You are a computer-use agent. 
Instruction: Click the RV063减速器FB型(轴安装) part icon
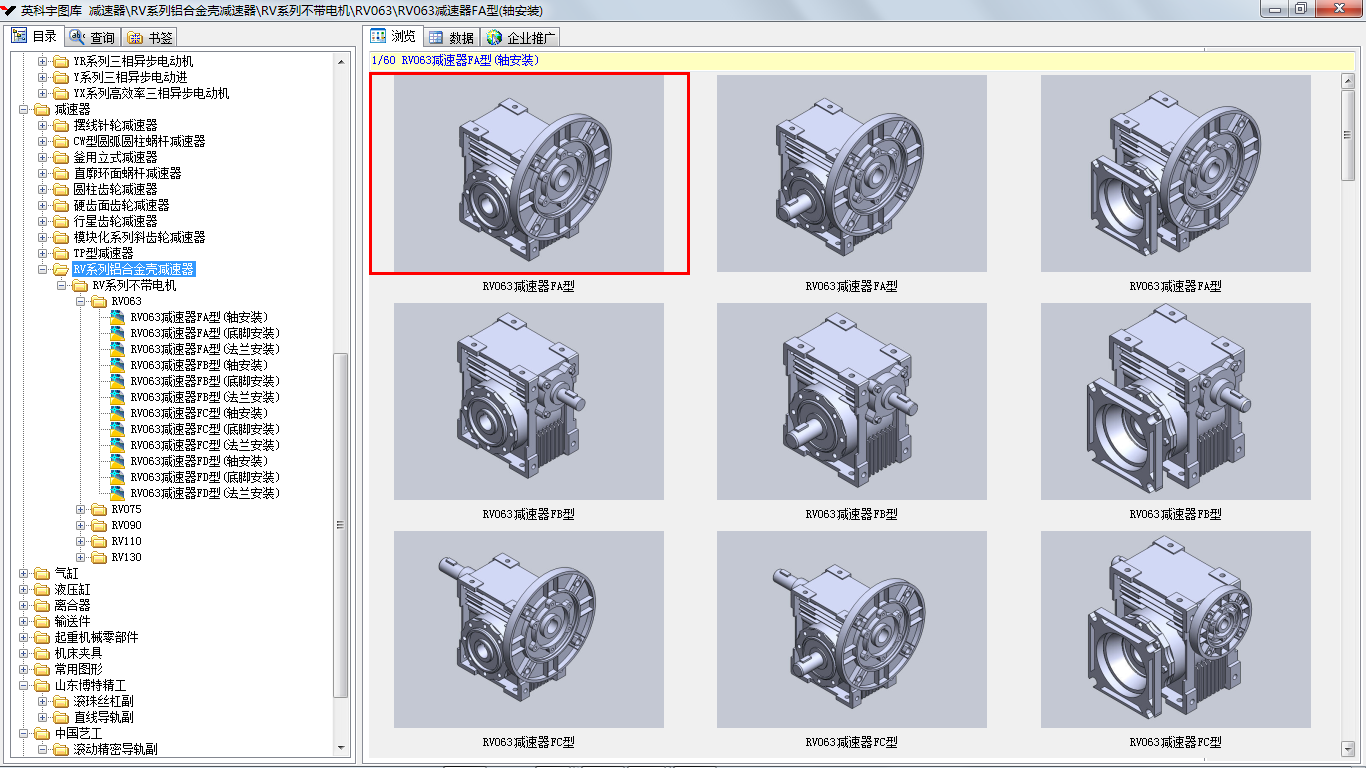(x=118, y=365)
